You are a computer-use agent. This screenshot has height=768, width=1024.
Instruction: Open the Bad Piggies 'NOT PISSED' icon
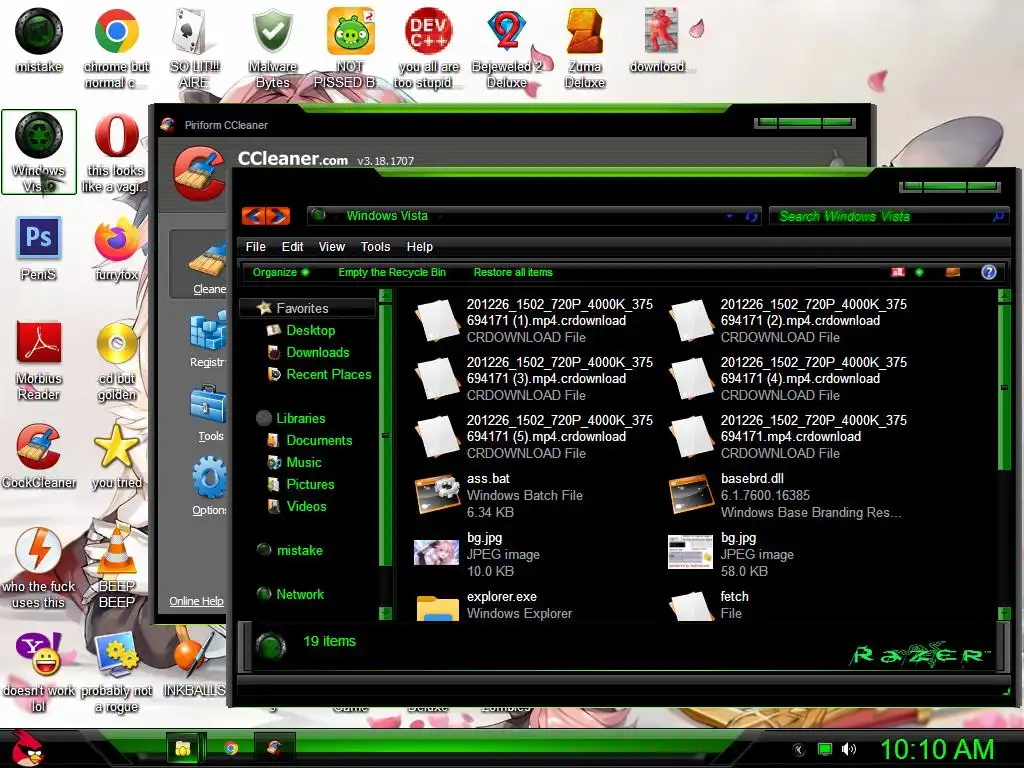(350, 48)
